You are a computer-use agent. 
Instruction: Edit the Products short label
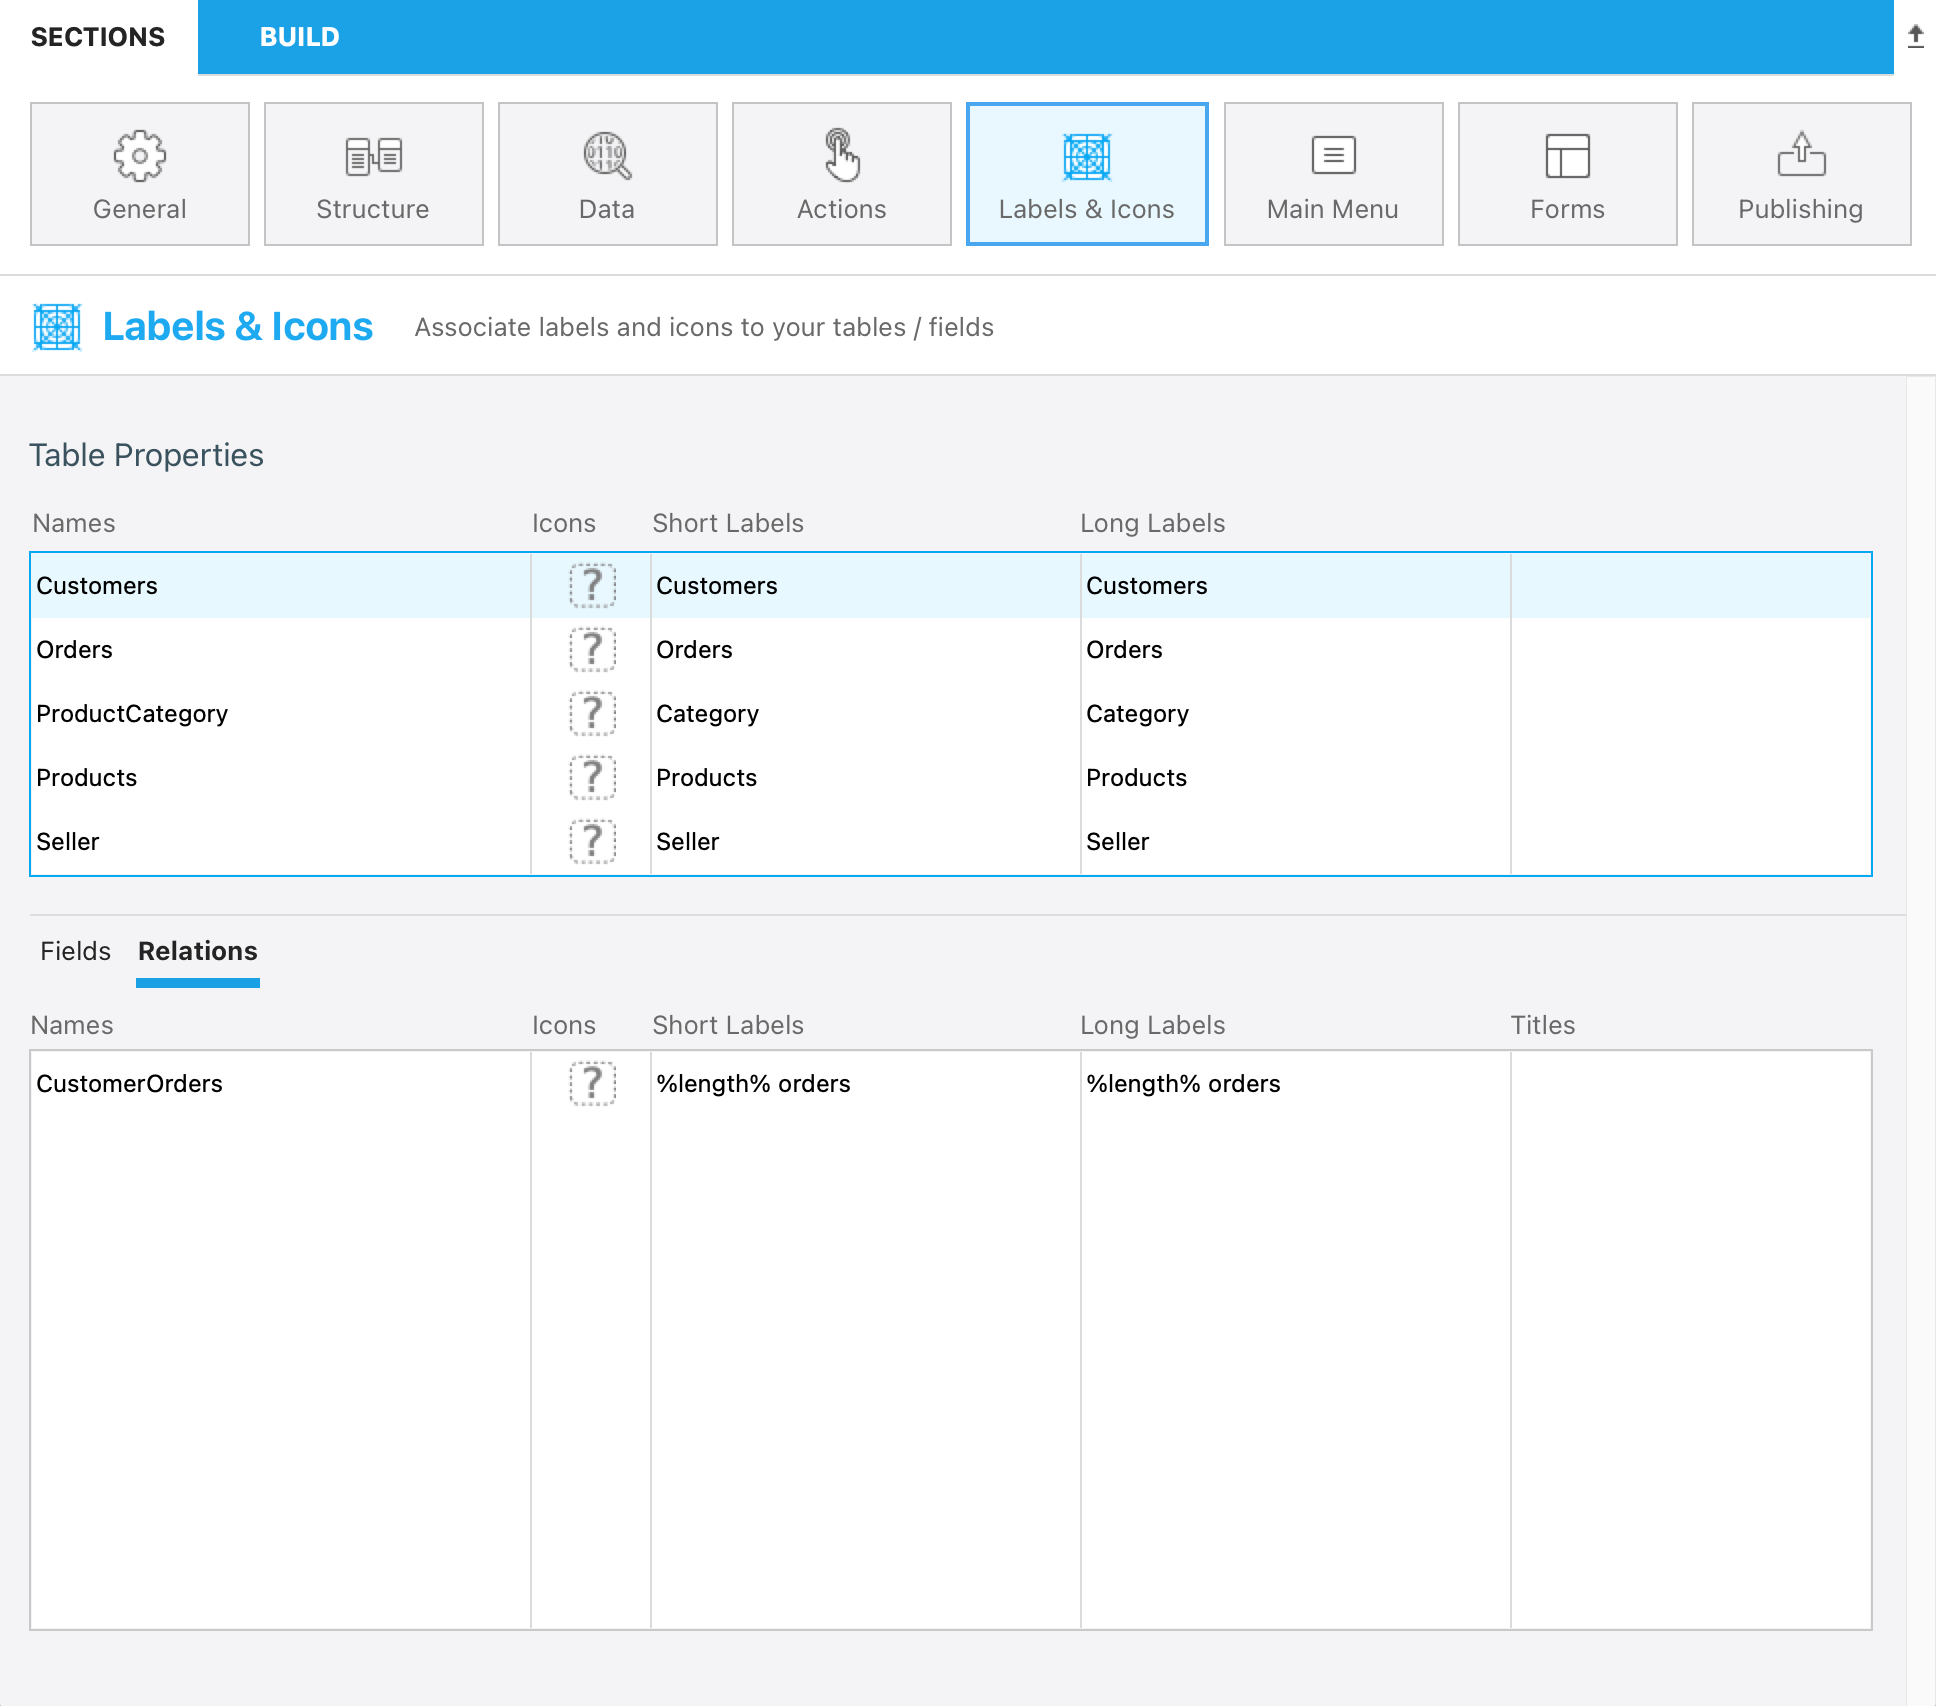click(x=865, y=777)
